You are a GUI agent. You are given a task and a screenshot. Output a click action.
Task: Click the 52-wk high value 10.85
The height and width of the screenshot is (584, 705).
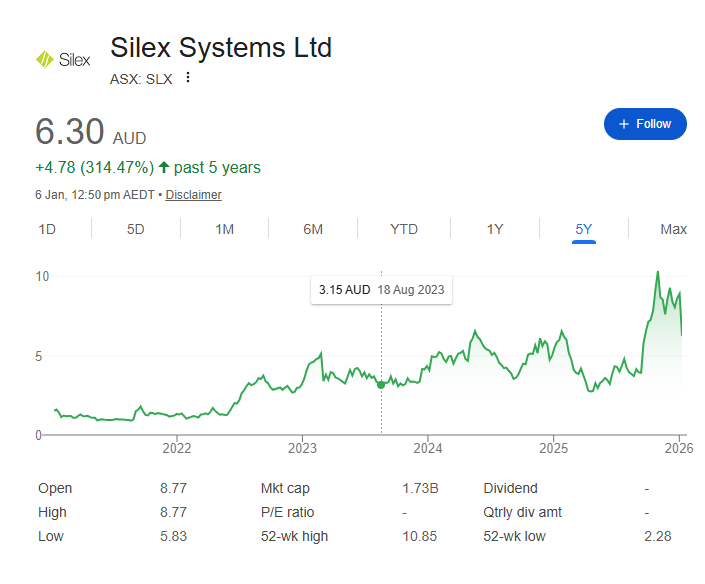pos(420,536)
